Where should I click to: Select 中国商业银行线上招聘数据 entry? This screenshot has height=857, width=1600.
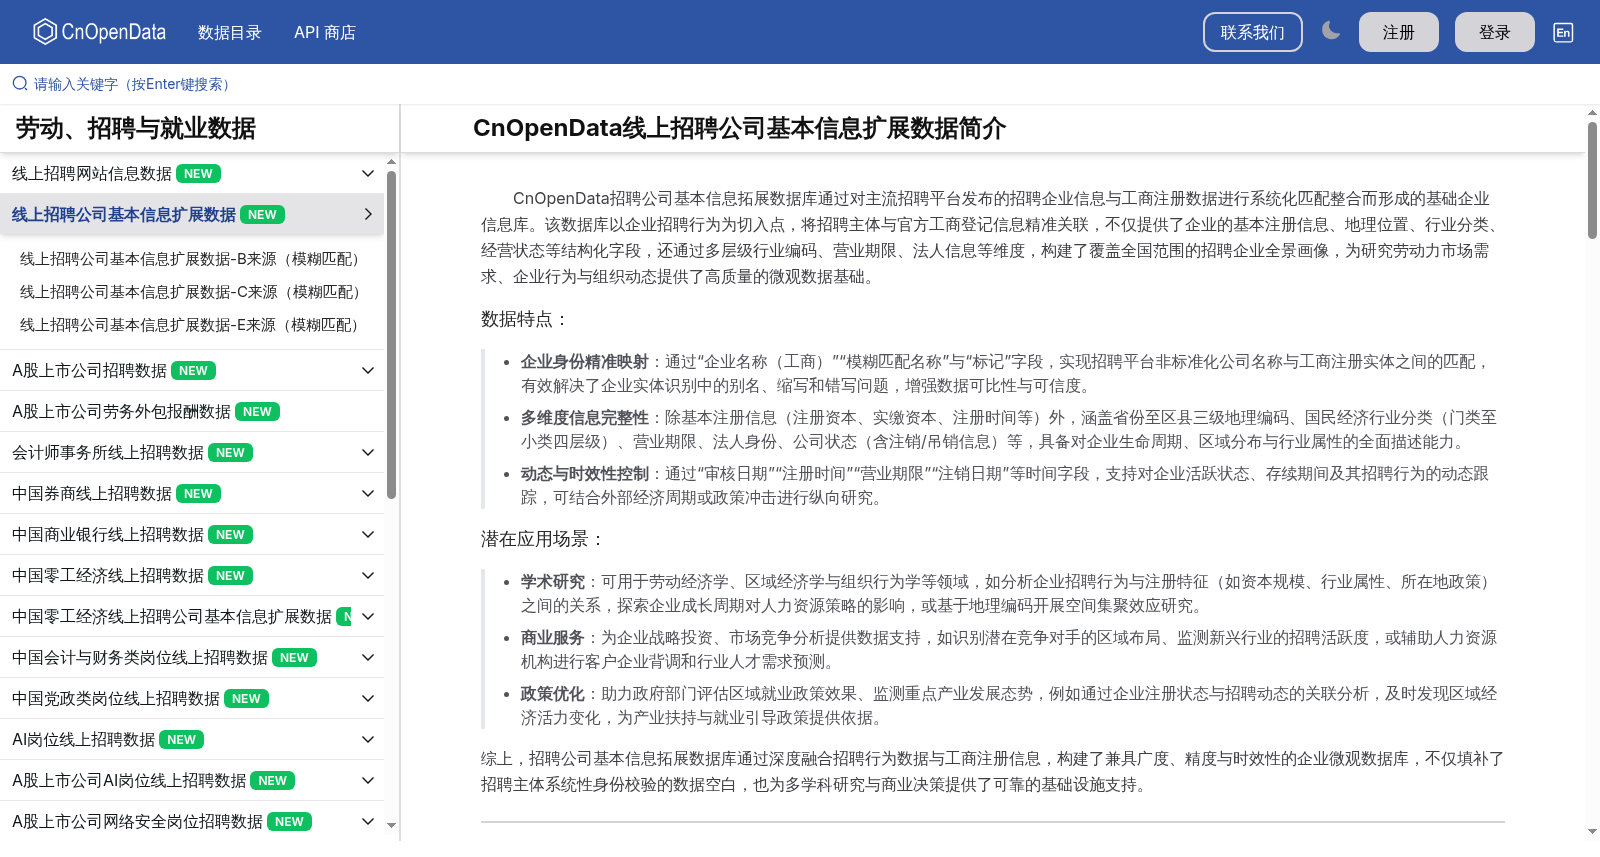[108, 534]
